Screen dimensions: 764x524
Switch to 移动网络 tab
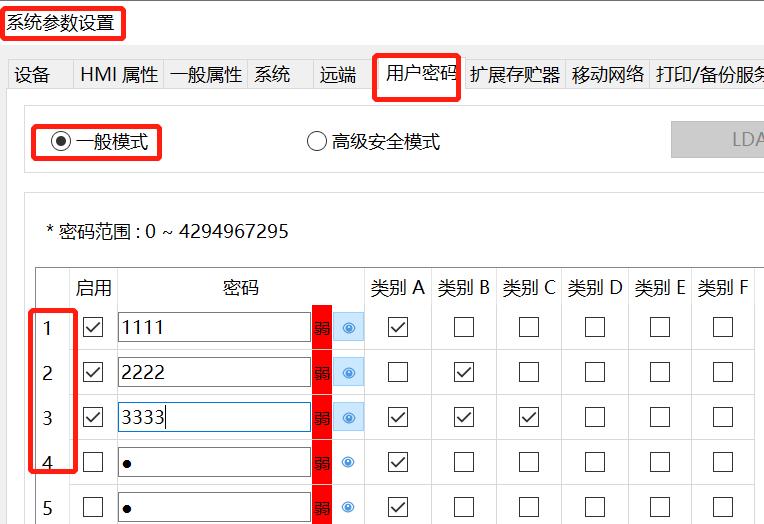click(x=608, y=75)
